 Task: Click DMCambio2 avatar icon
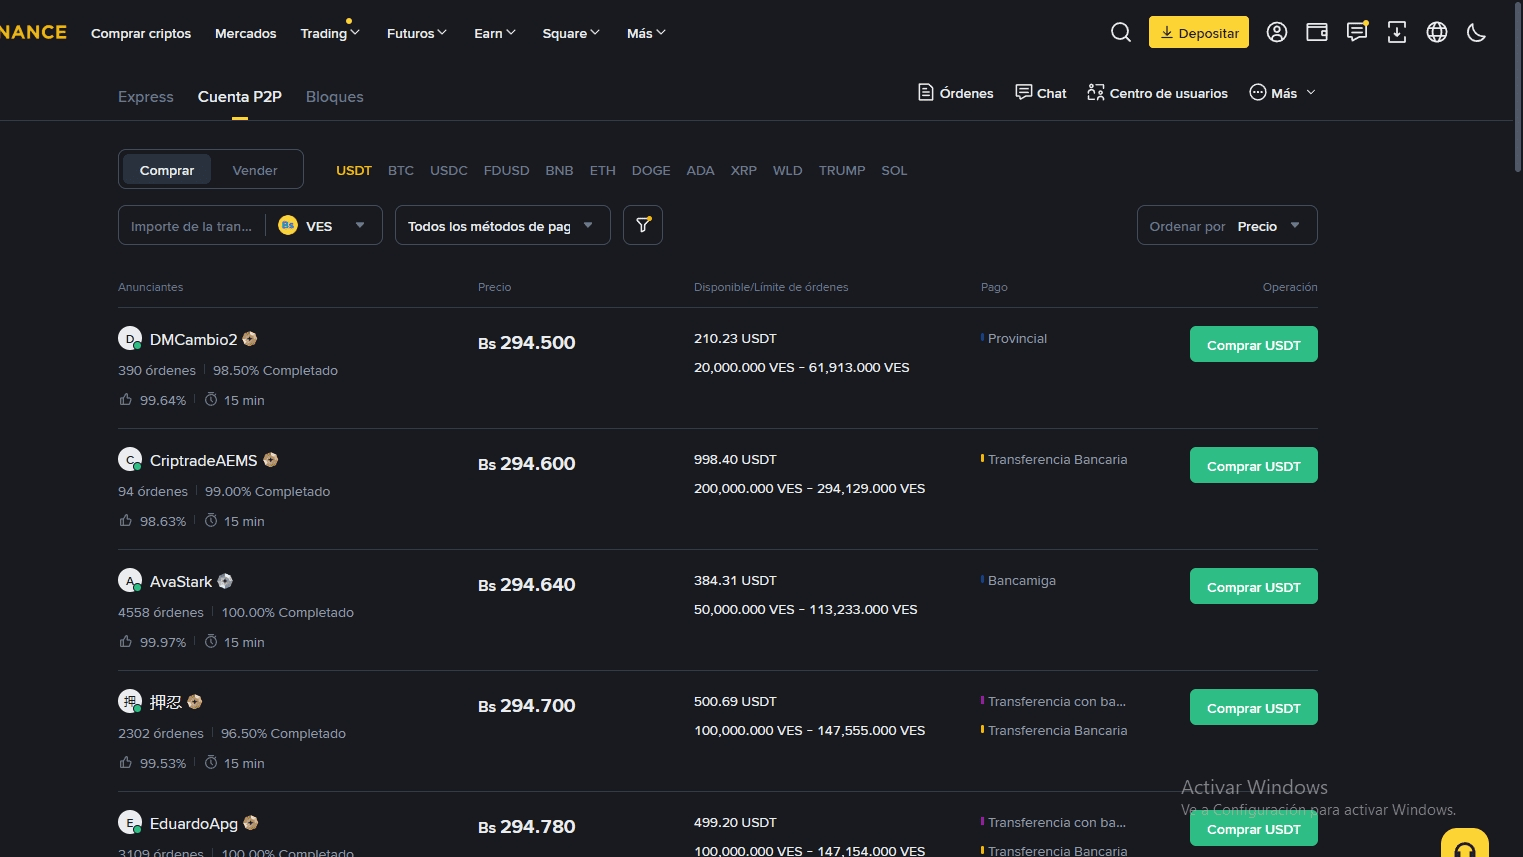coord(130,339)
